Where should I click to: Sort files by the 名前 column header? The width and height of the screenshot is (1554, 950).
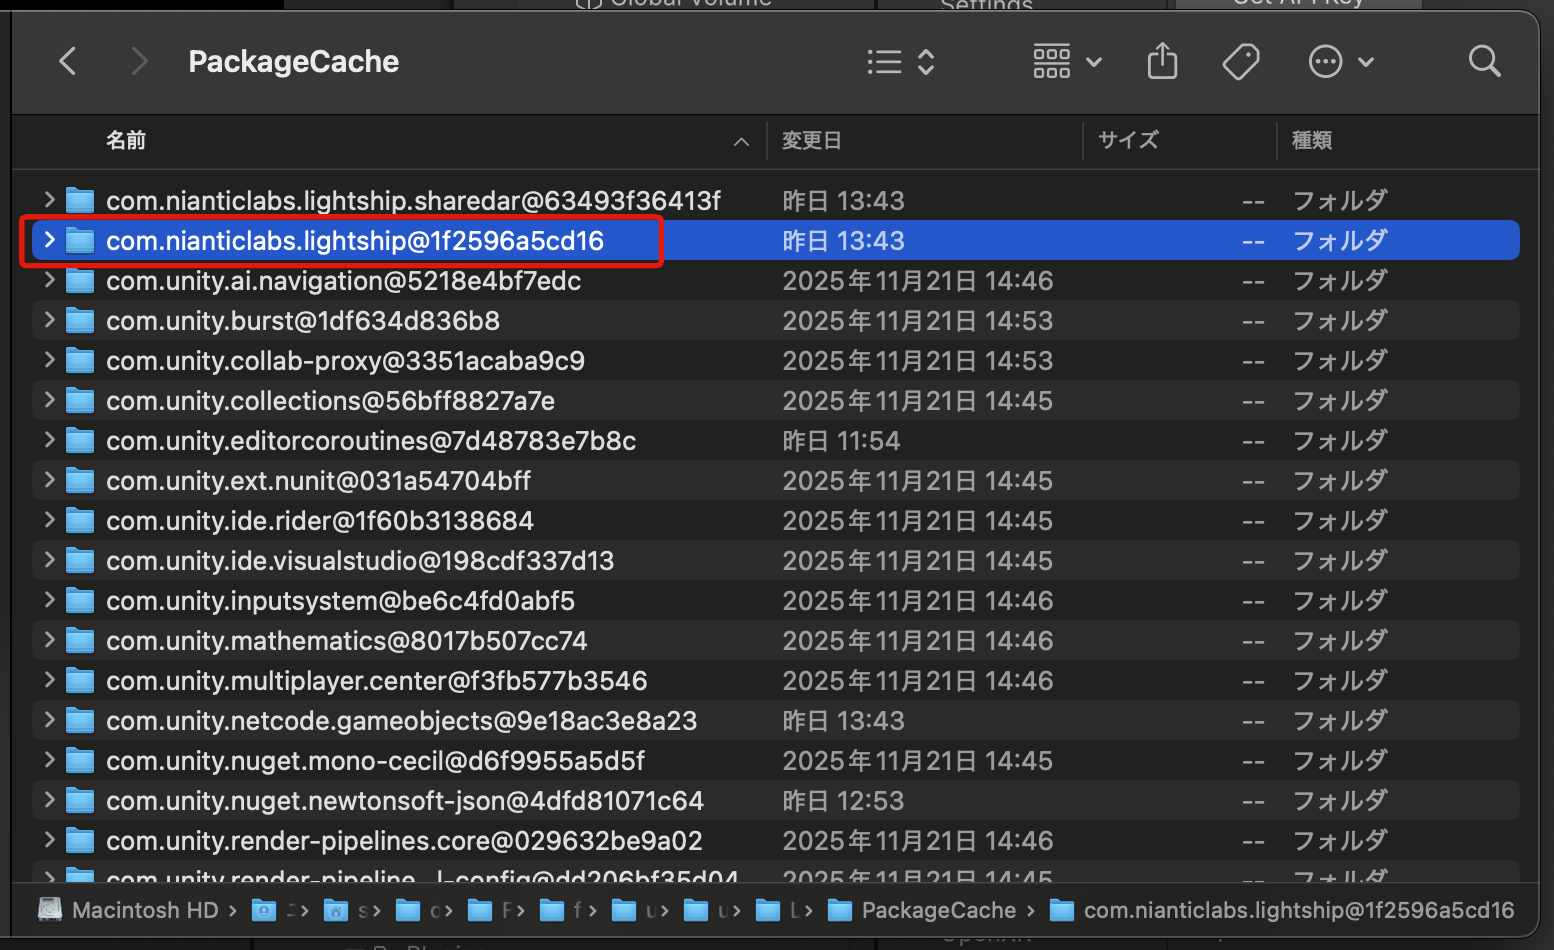point(126,140)
